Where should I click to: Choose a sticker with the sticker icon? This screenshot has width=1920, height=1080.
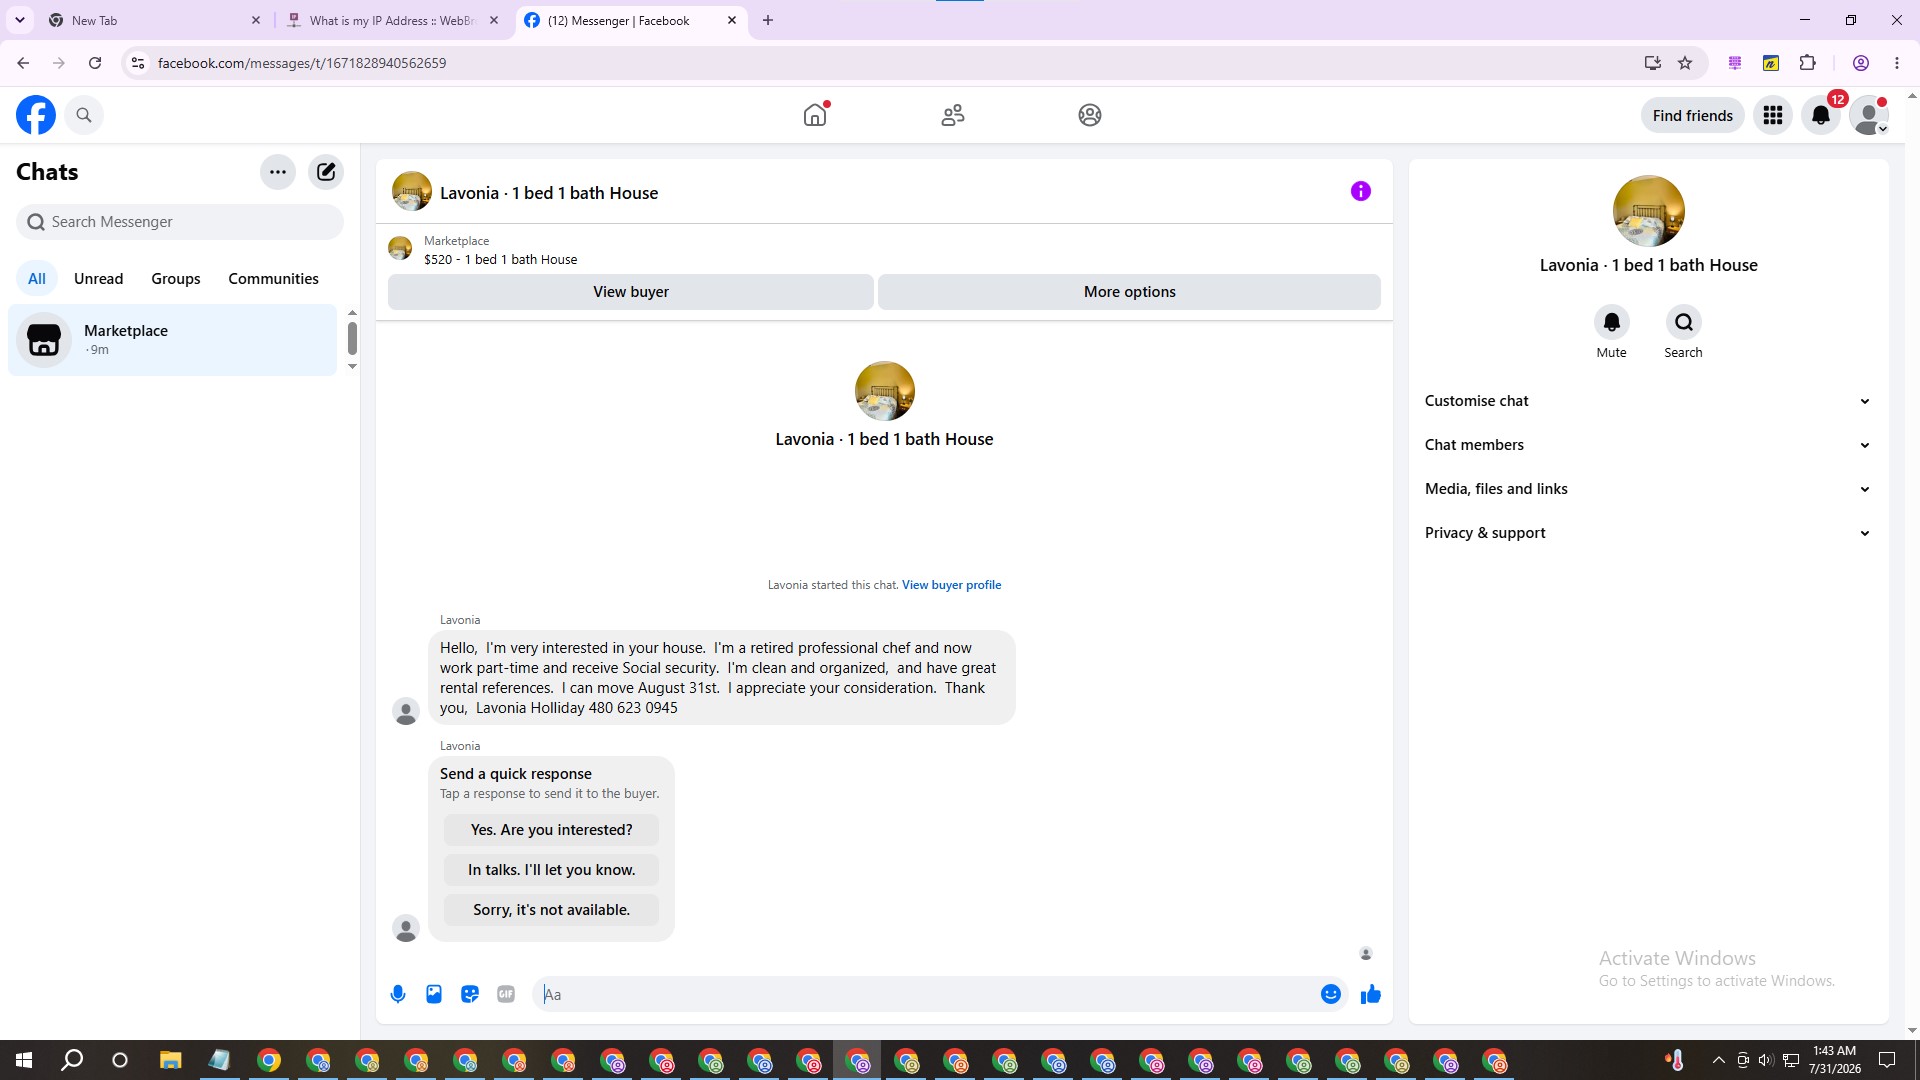click(x=470, y=994)
